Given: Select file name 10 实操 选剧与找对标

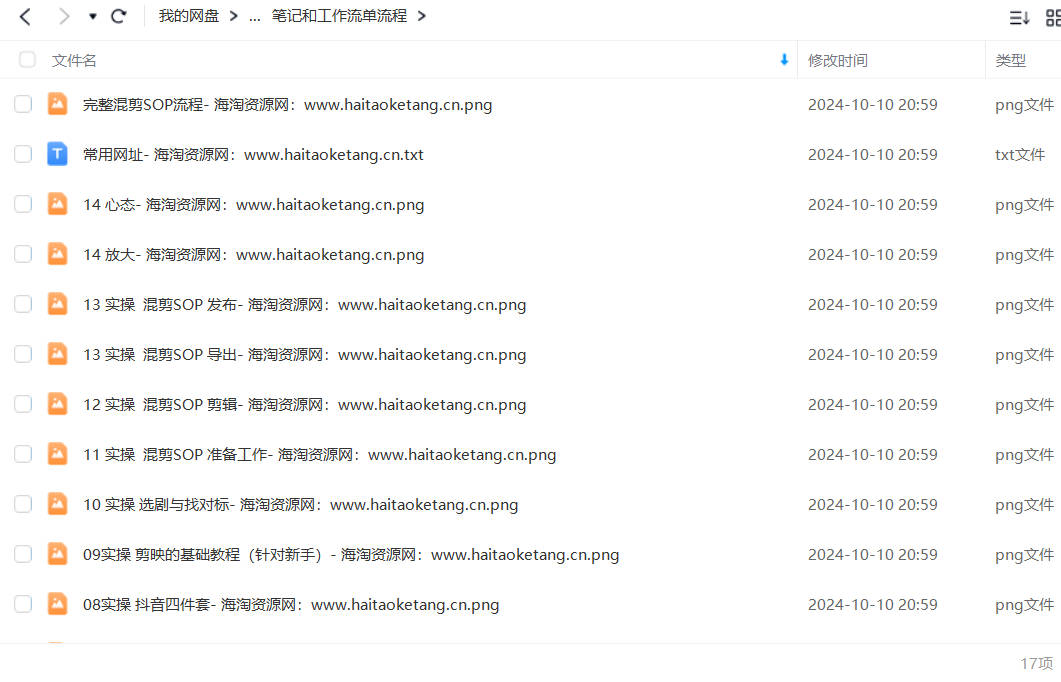Looking at the screenshot, I should click(x=300, y=505).
